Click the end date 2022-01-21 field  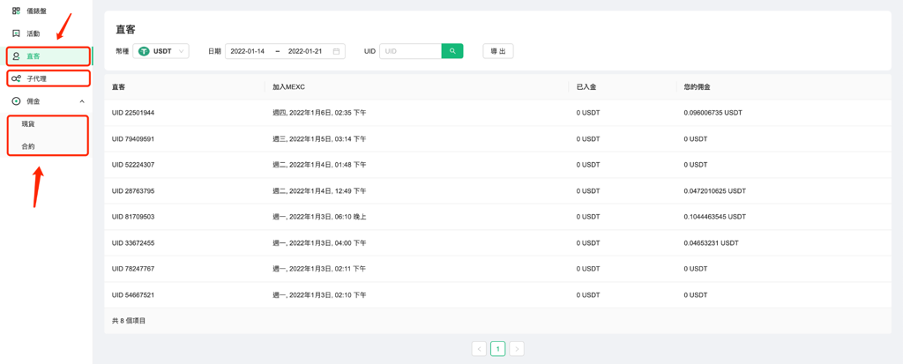(305, 51)
